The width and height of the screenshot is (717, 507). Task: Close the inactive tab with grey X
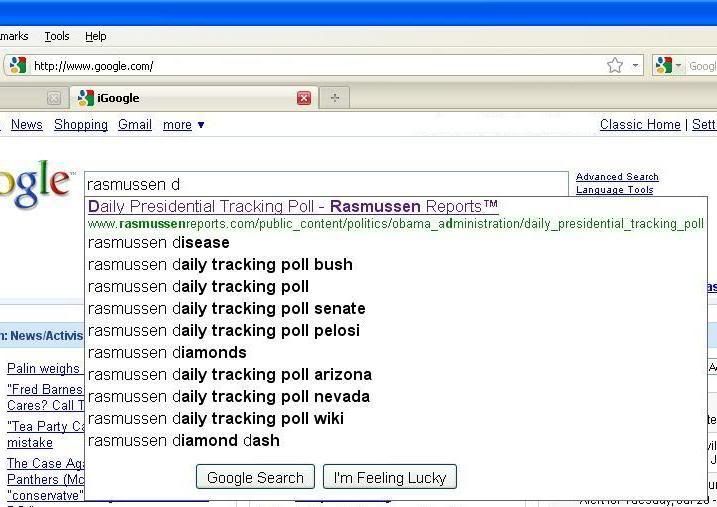(54, 98)
